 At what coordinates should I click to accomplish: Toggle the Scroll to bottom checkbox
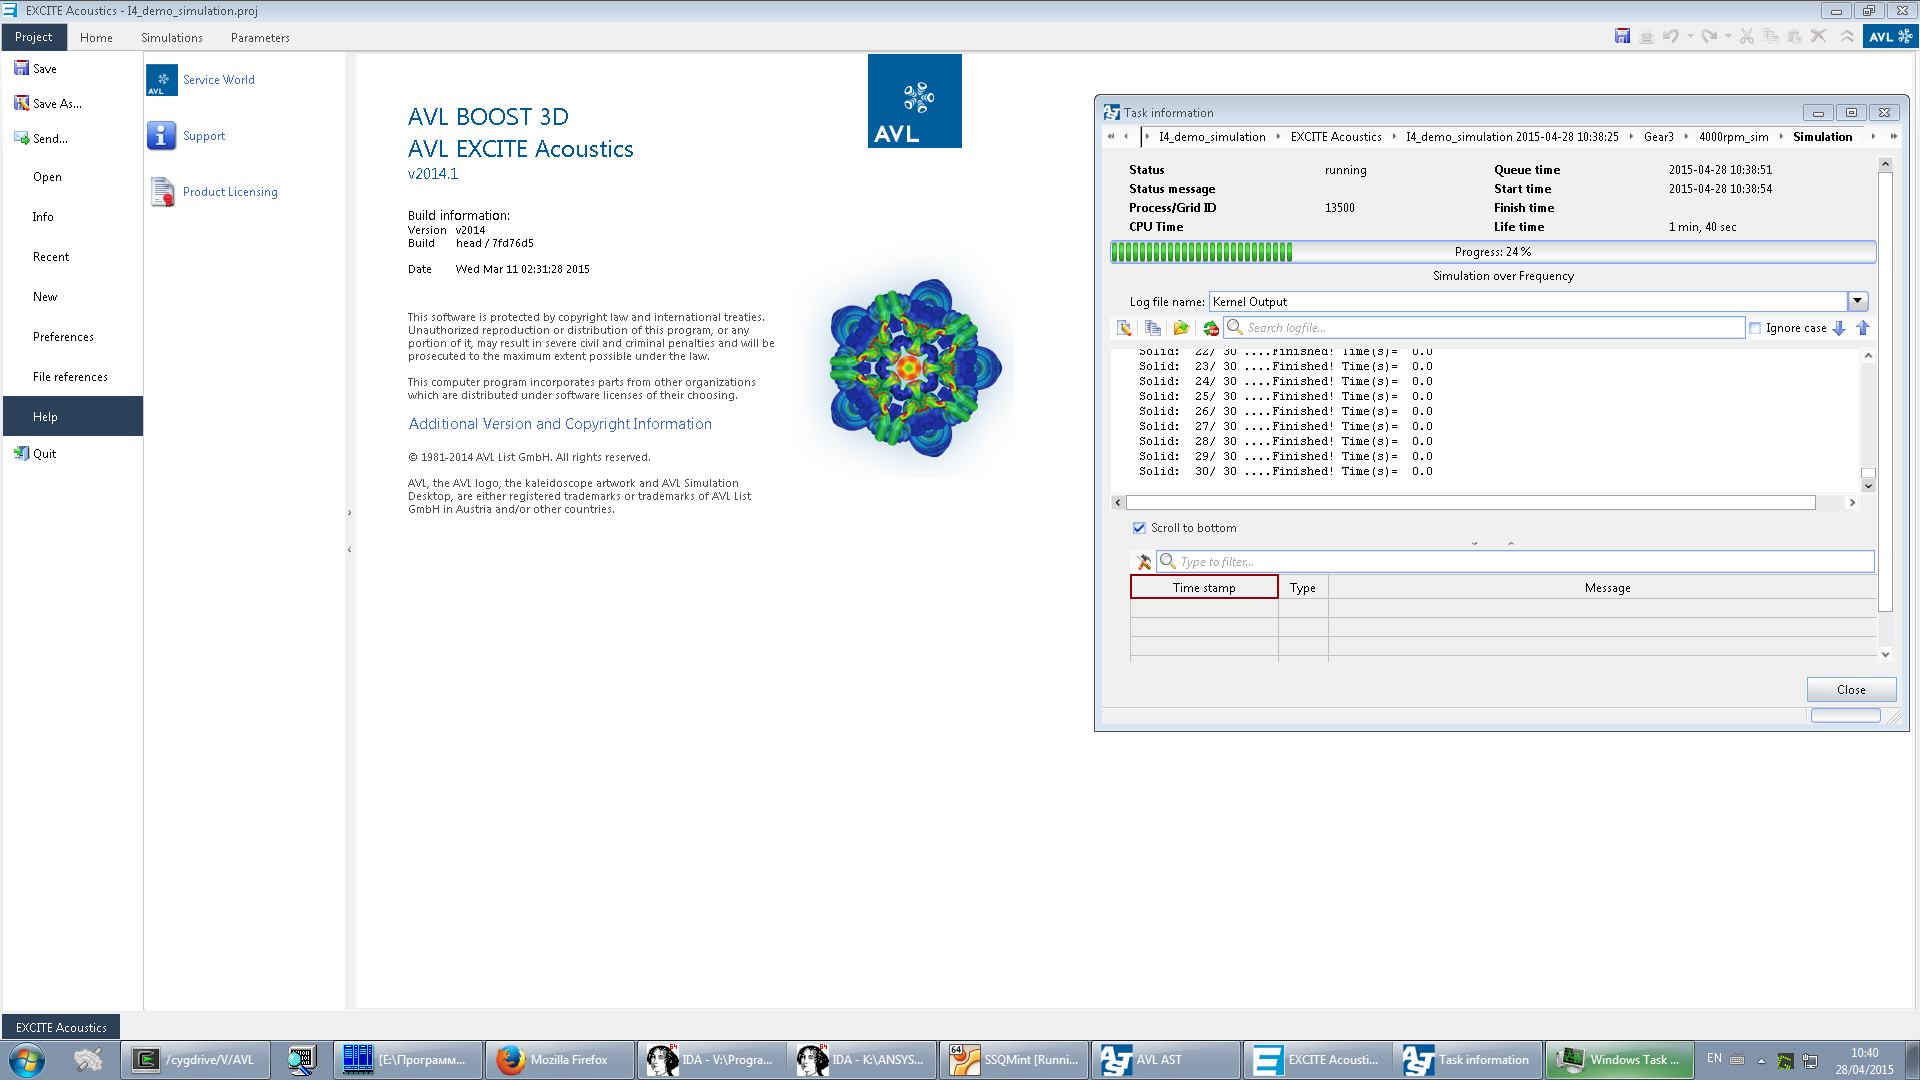1139,528
